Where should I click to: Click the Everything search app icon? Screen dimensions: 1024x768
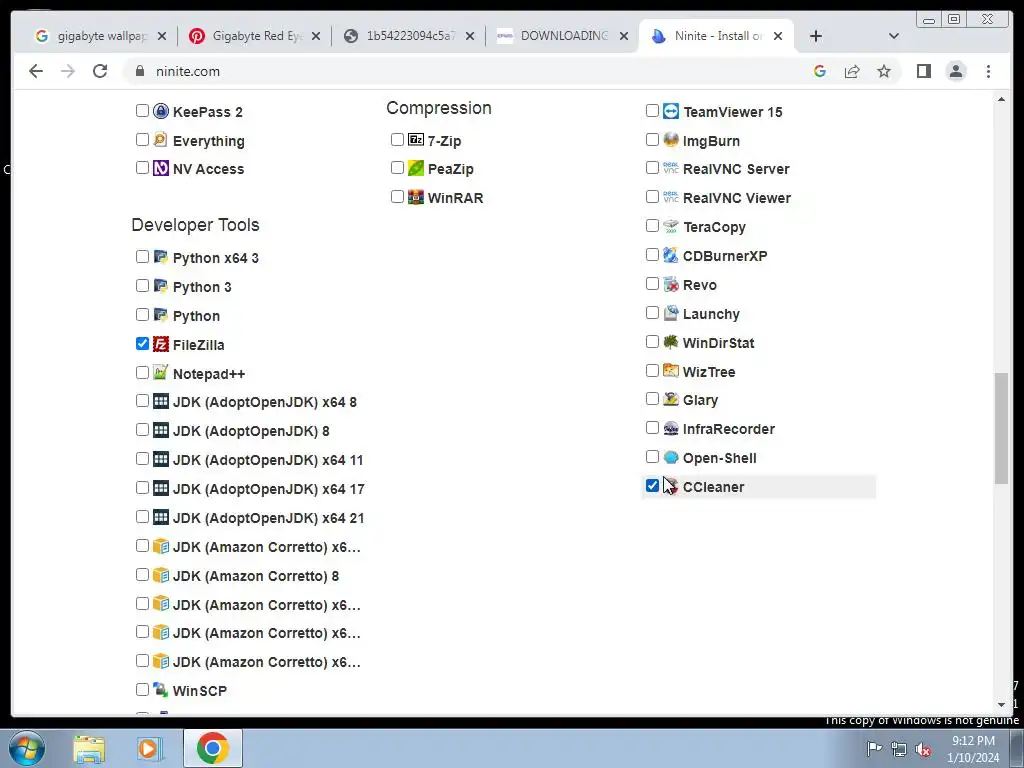pyautogui.click(x=161, y=140)
